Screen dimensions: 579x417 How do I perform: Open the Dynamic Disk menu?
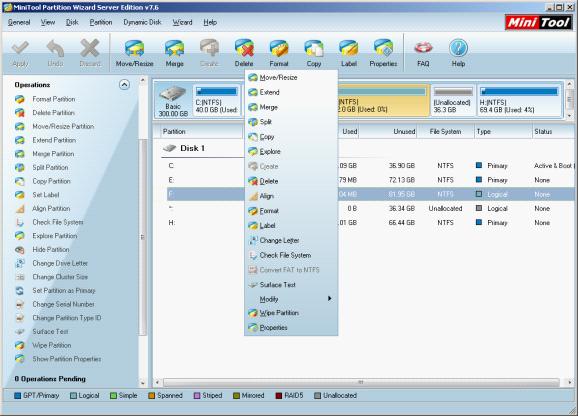(x=142, y=22)
